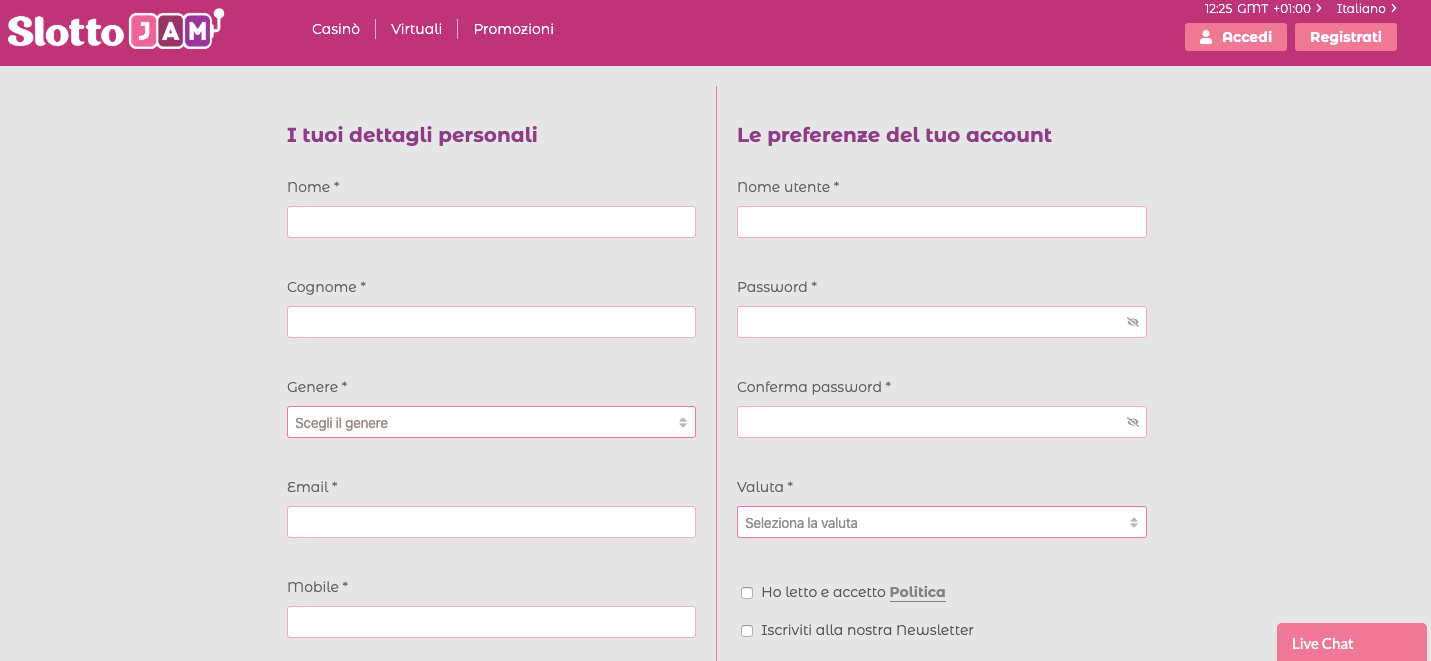The width and height of the screenshot is (1431, 661).
Task: Click the person icon in Accedi button
Action: click(1204, 36)
